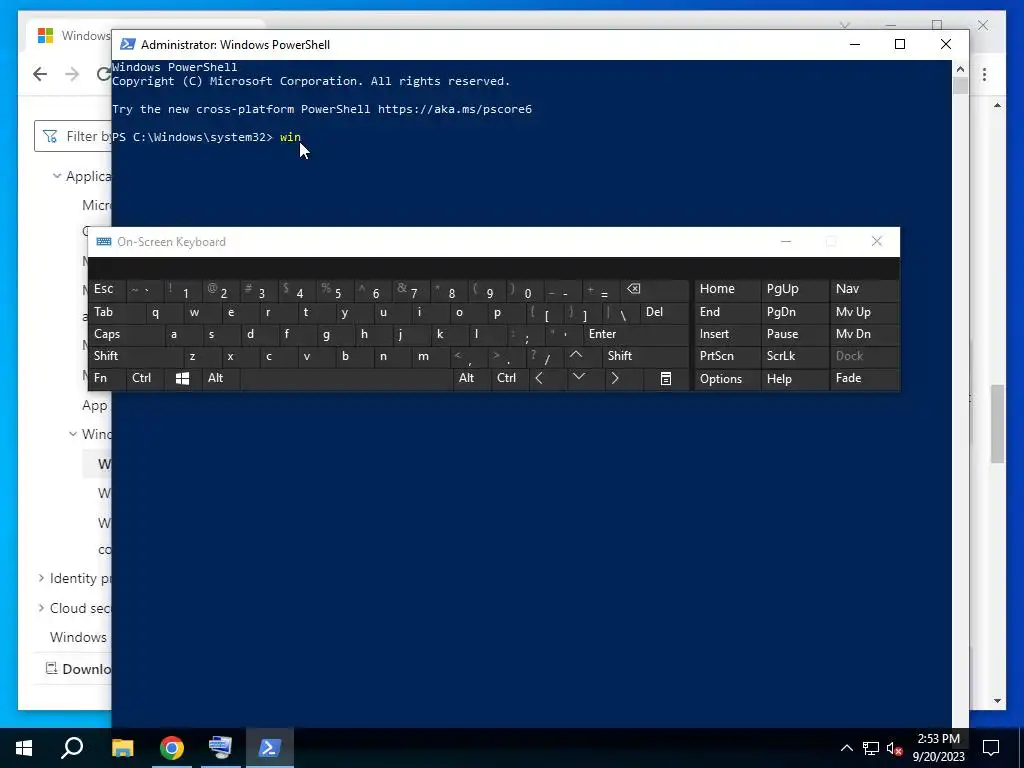Click the Del key
1024x768 pixels.
(x=664, y=312)
